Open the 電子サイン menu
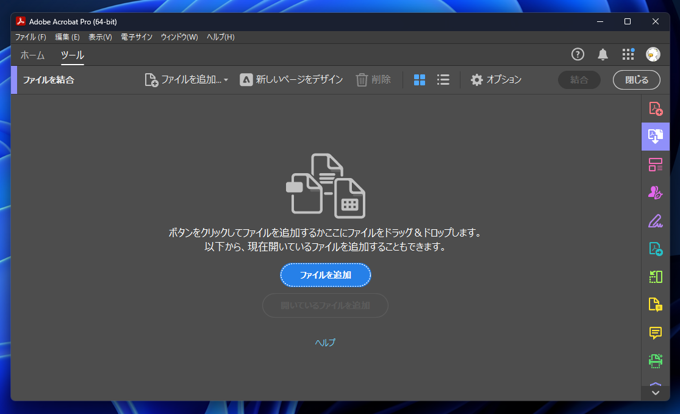680x414 pixels. [137, 37]
